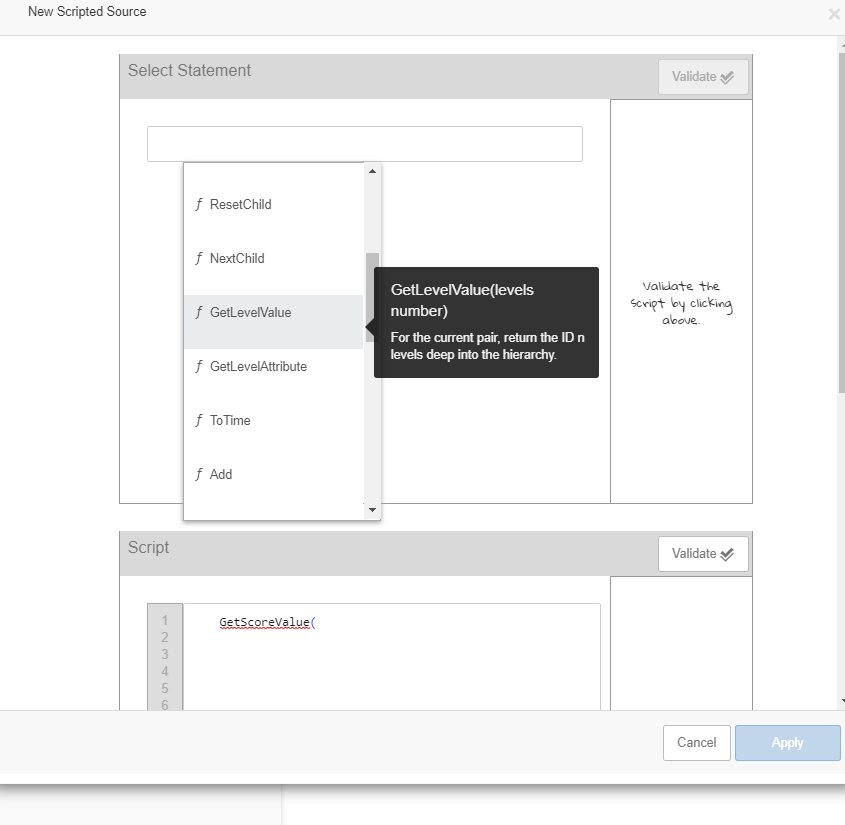
Task: Choose NextChild in the autocomplete list
Action: pyautogui.click(x=237, y=259)
